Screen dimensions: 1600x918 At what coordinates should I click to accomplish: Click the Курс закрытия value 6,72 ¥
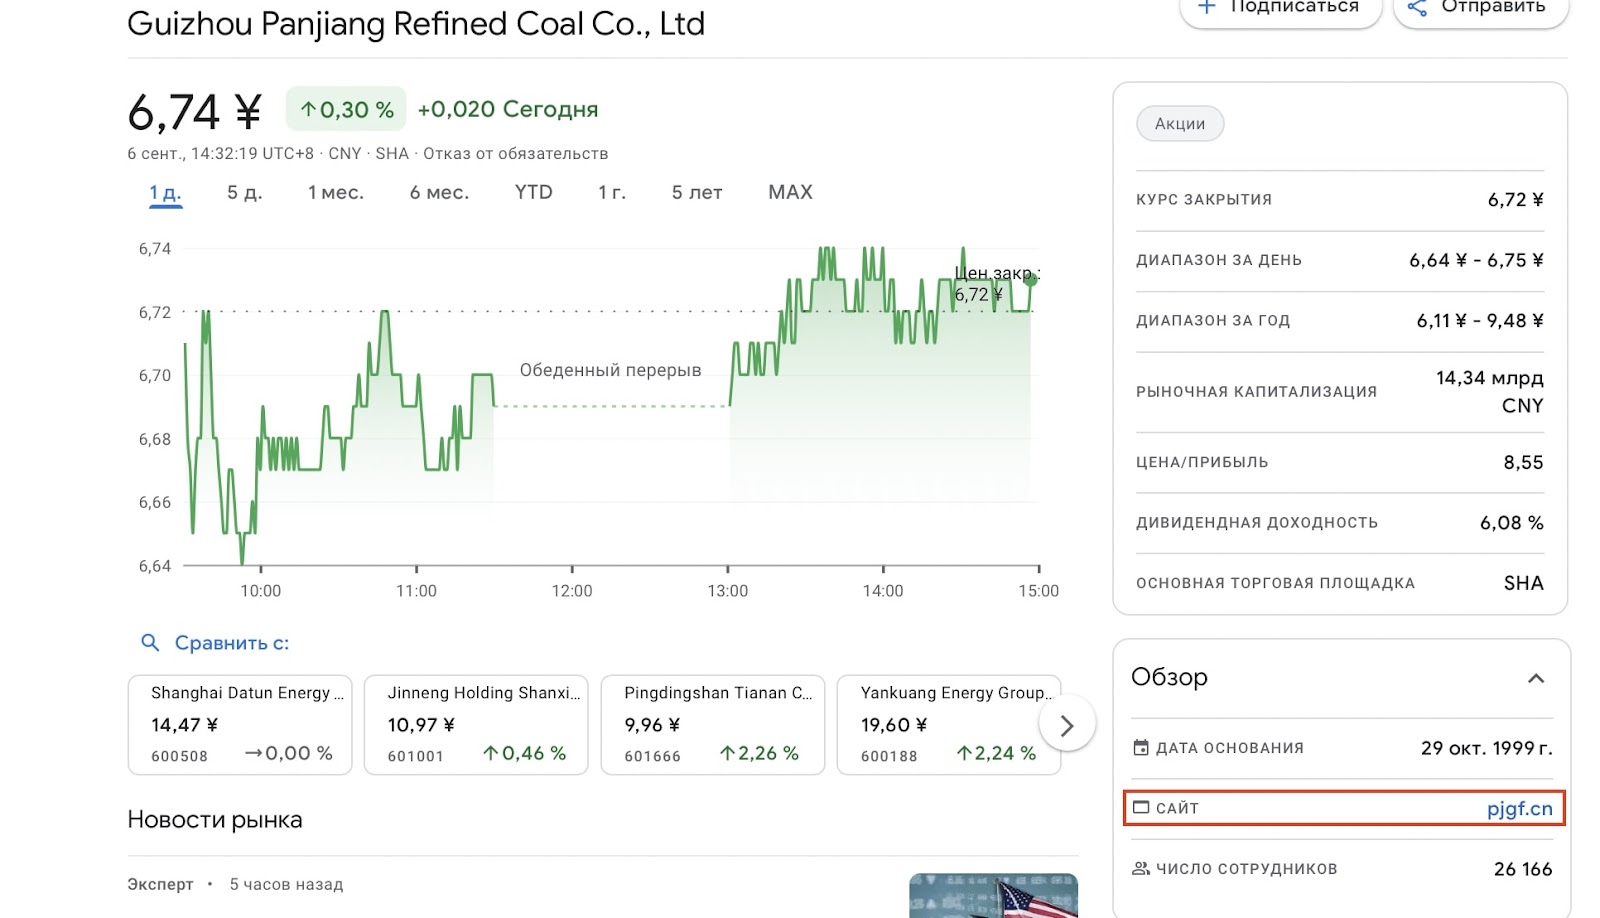point(1515,199)
